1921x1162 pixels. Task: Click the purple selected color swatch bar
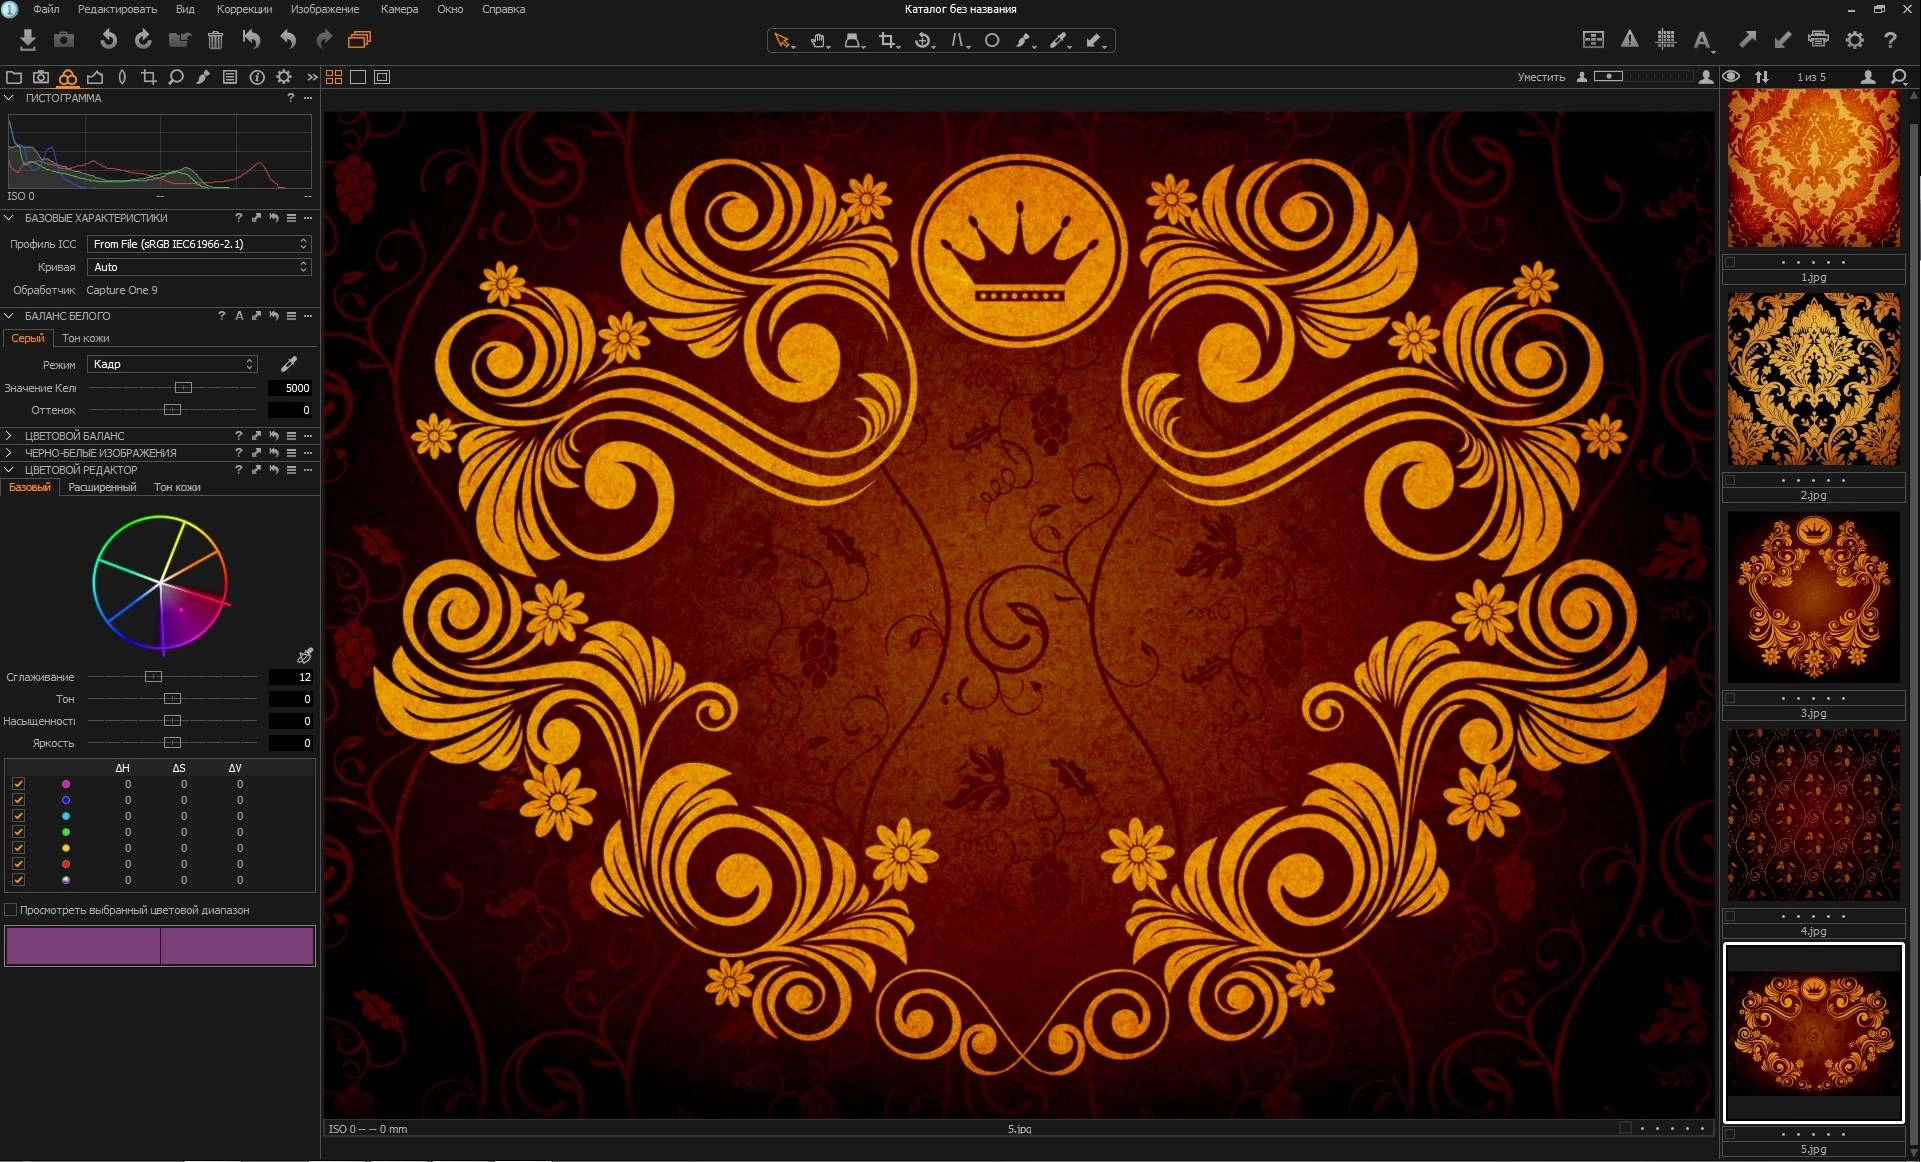[x=160, y=945]
